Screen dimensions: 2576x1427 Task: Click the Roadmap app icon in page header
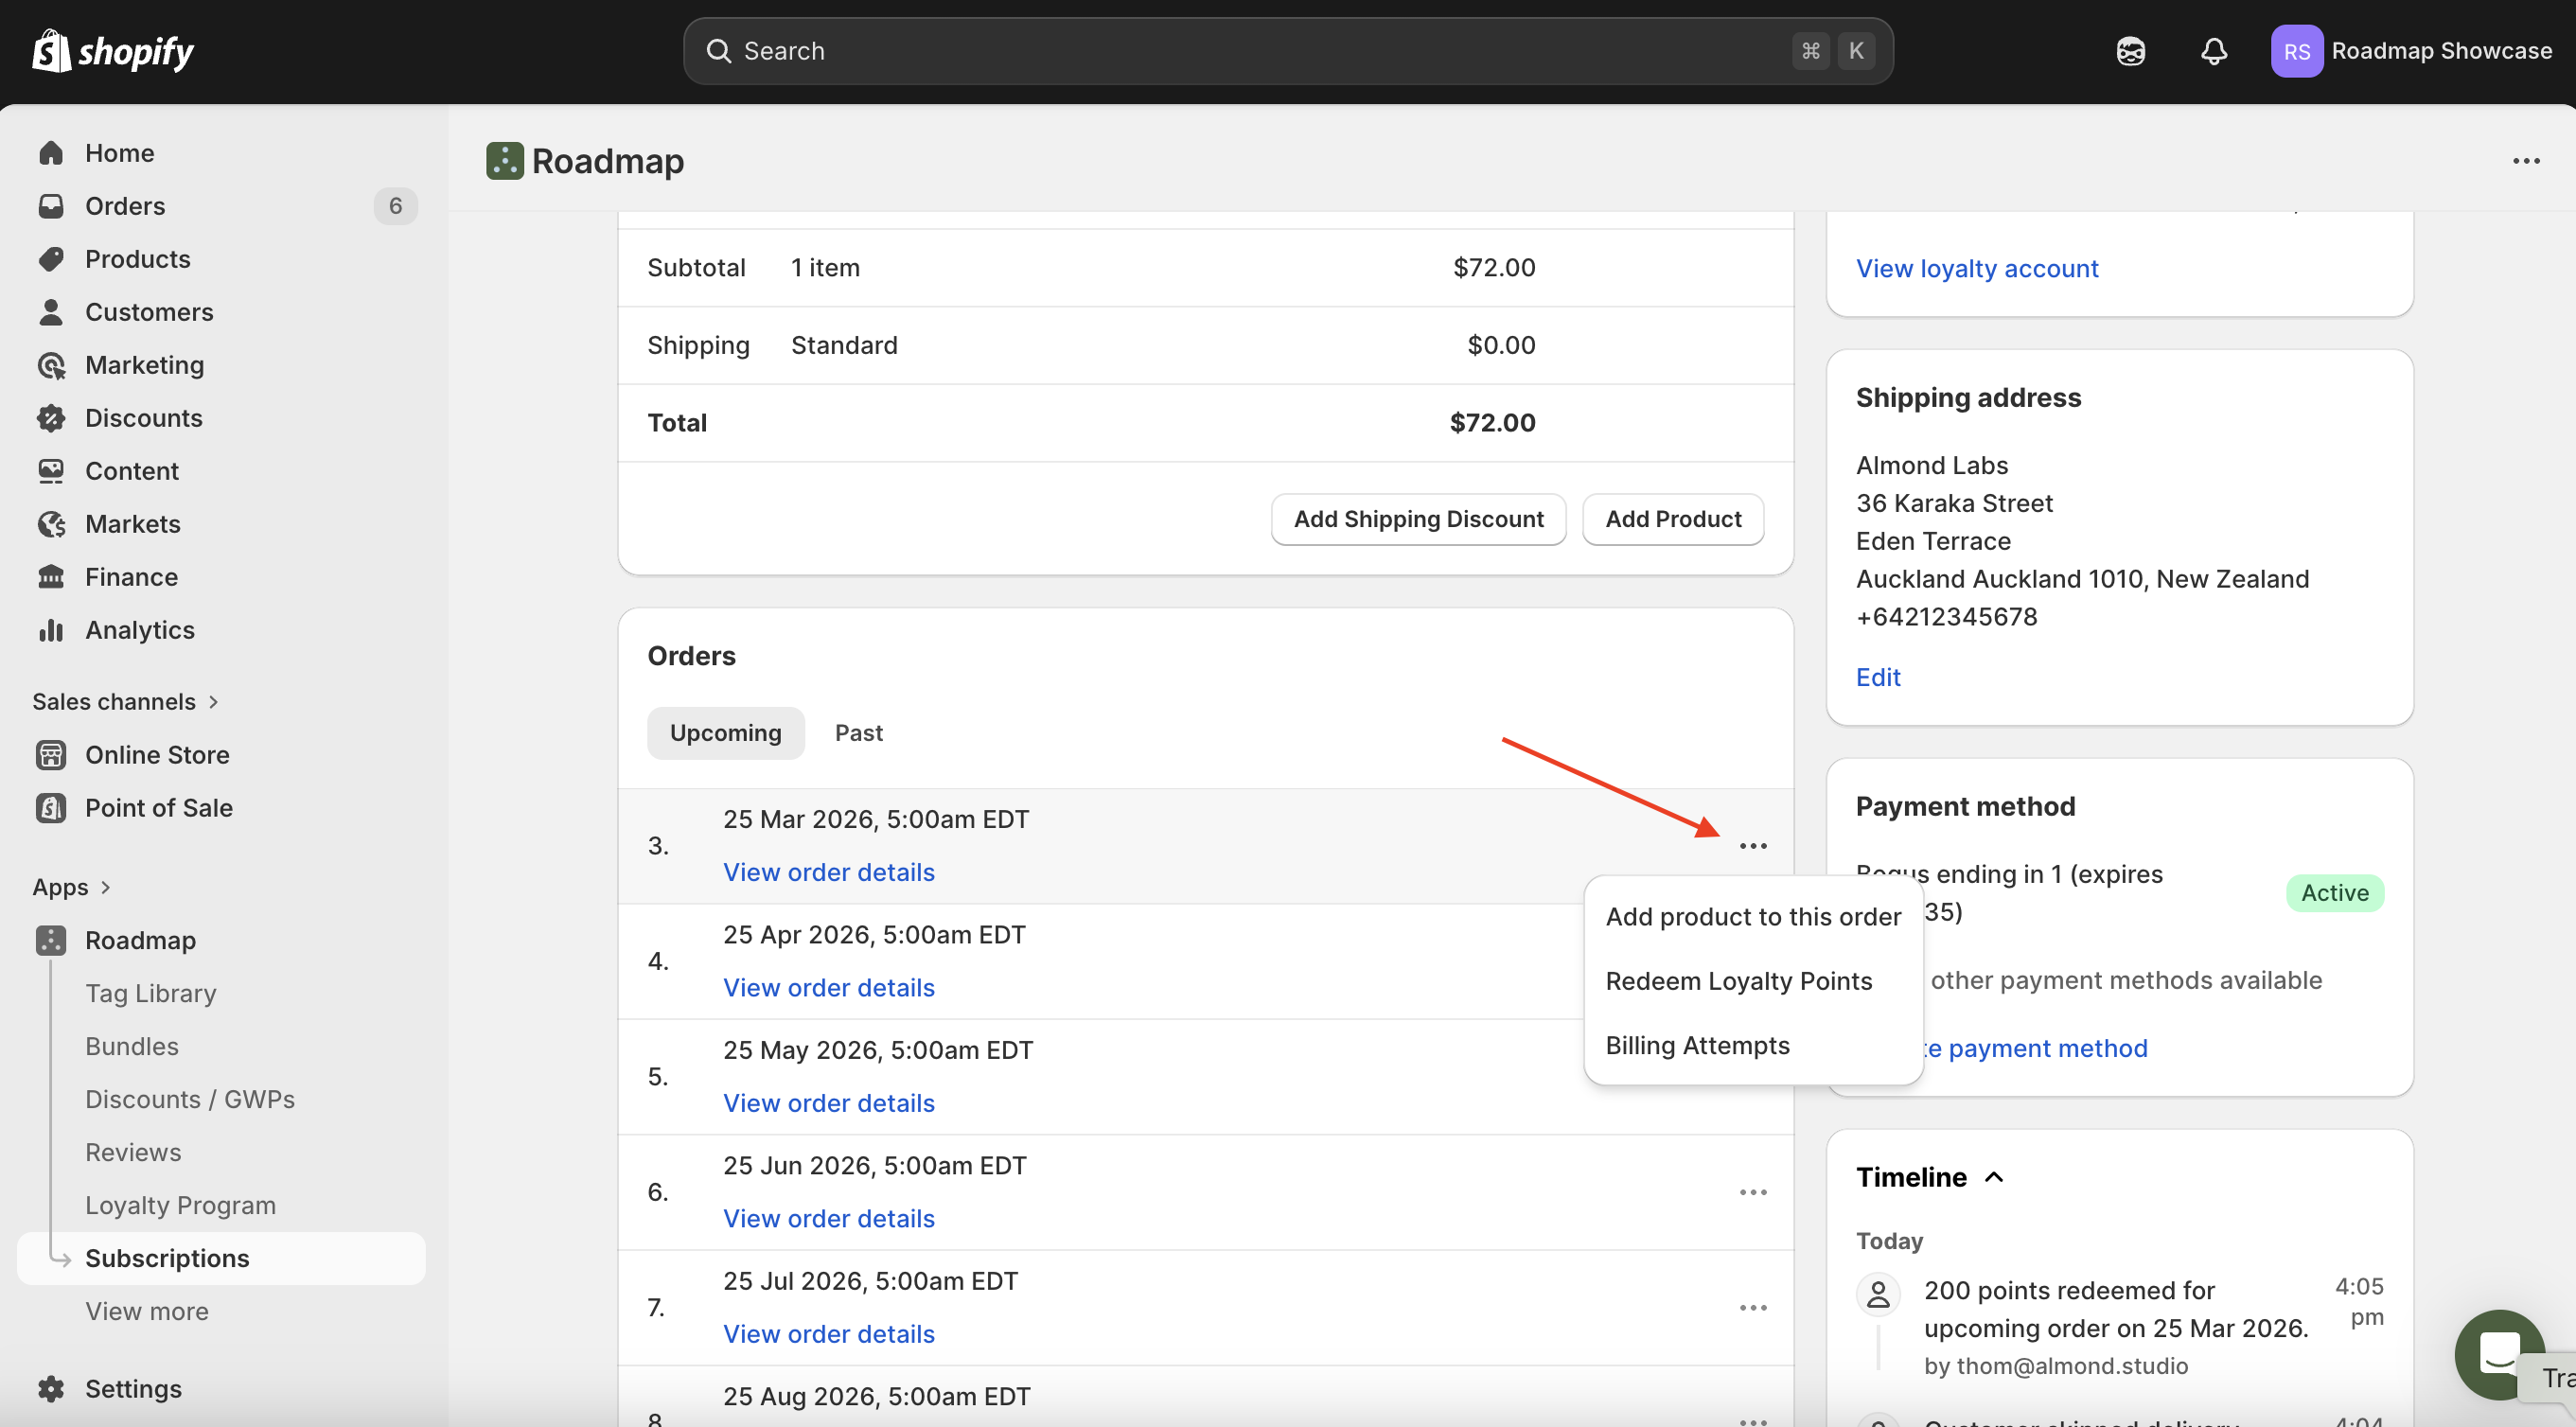click(504, 161)
